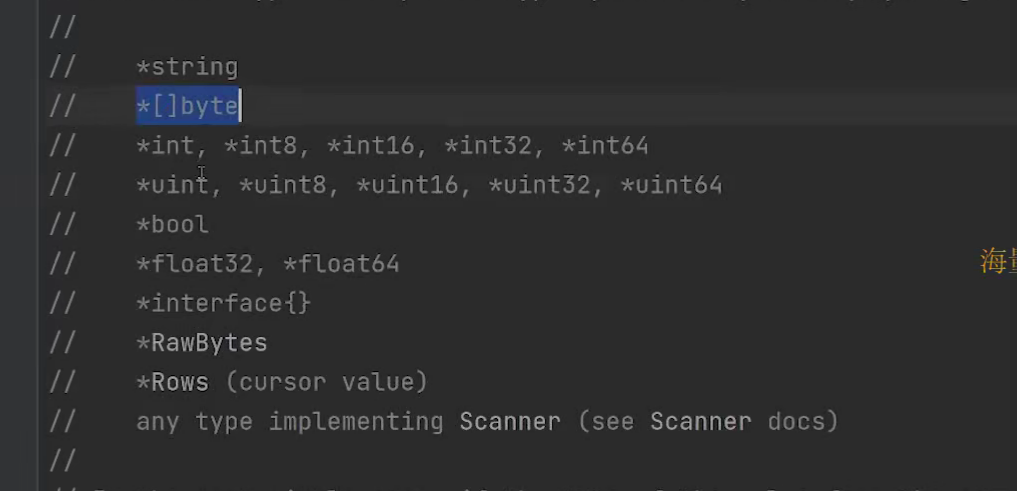Click the *uint64 type text
This screenshot has height=491, width=1017.
coord(671,185)
